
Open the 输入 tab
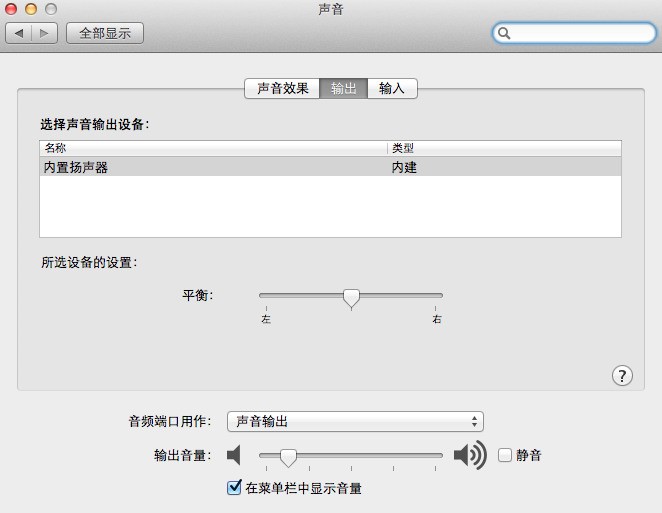click(392, 88)
